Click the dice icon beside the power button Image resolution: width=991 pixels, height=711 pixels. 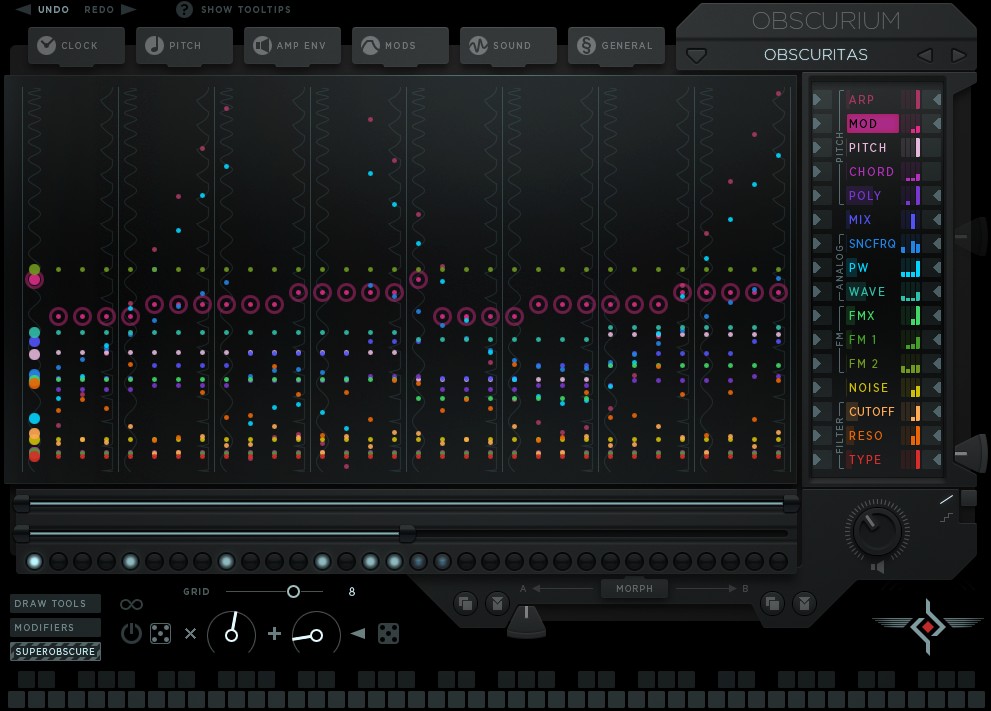[x=160, y=633]
